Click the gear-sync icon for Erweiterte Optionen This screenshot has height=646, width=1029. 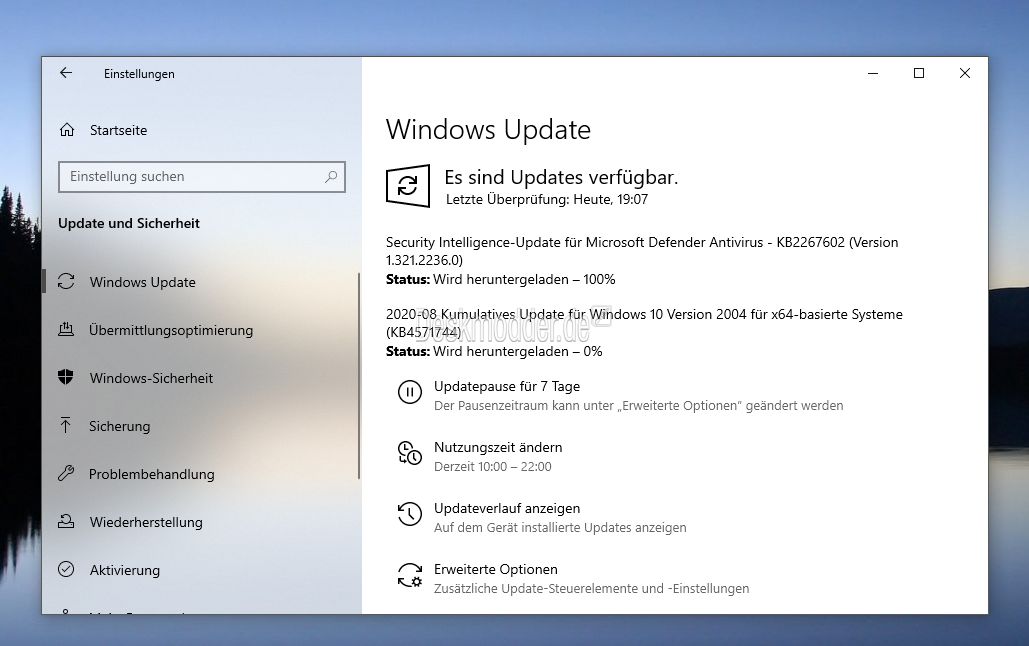[x=410, y=575]
